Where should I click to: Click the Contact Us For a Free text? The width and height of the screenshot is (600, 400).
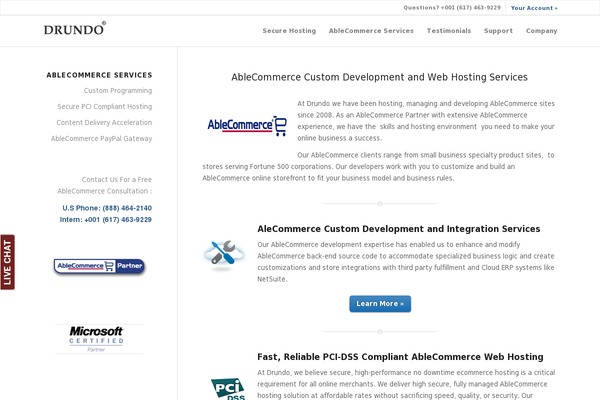117,179
